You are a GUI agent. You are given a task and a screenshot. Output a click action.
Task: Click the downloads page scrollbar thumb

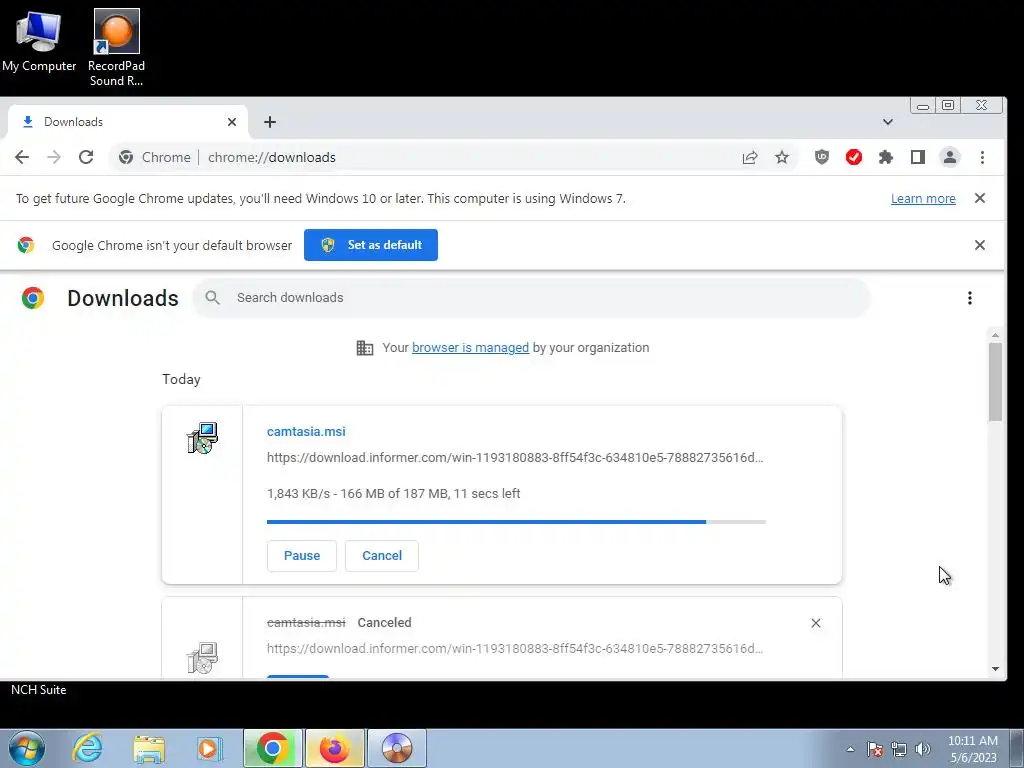pos(995,383)
